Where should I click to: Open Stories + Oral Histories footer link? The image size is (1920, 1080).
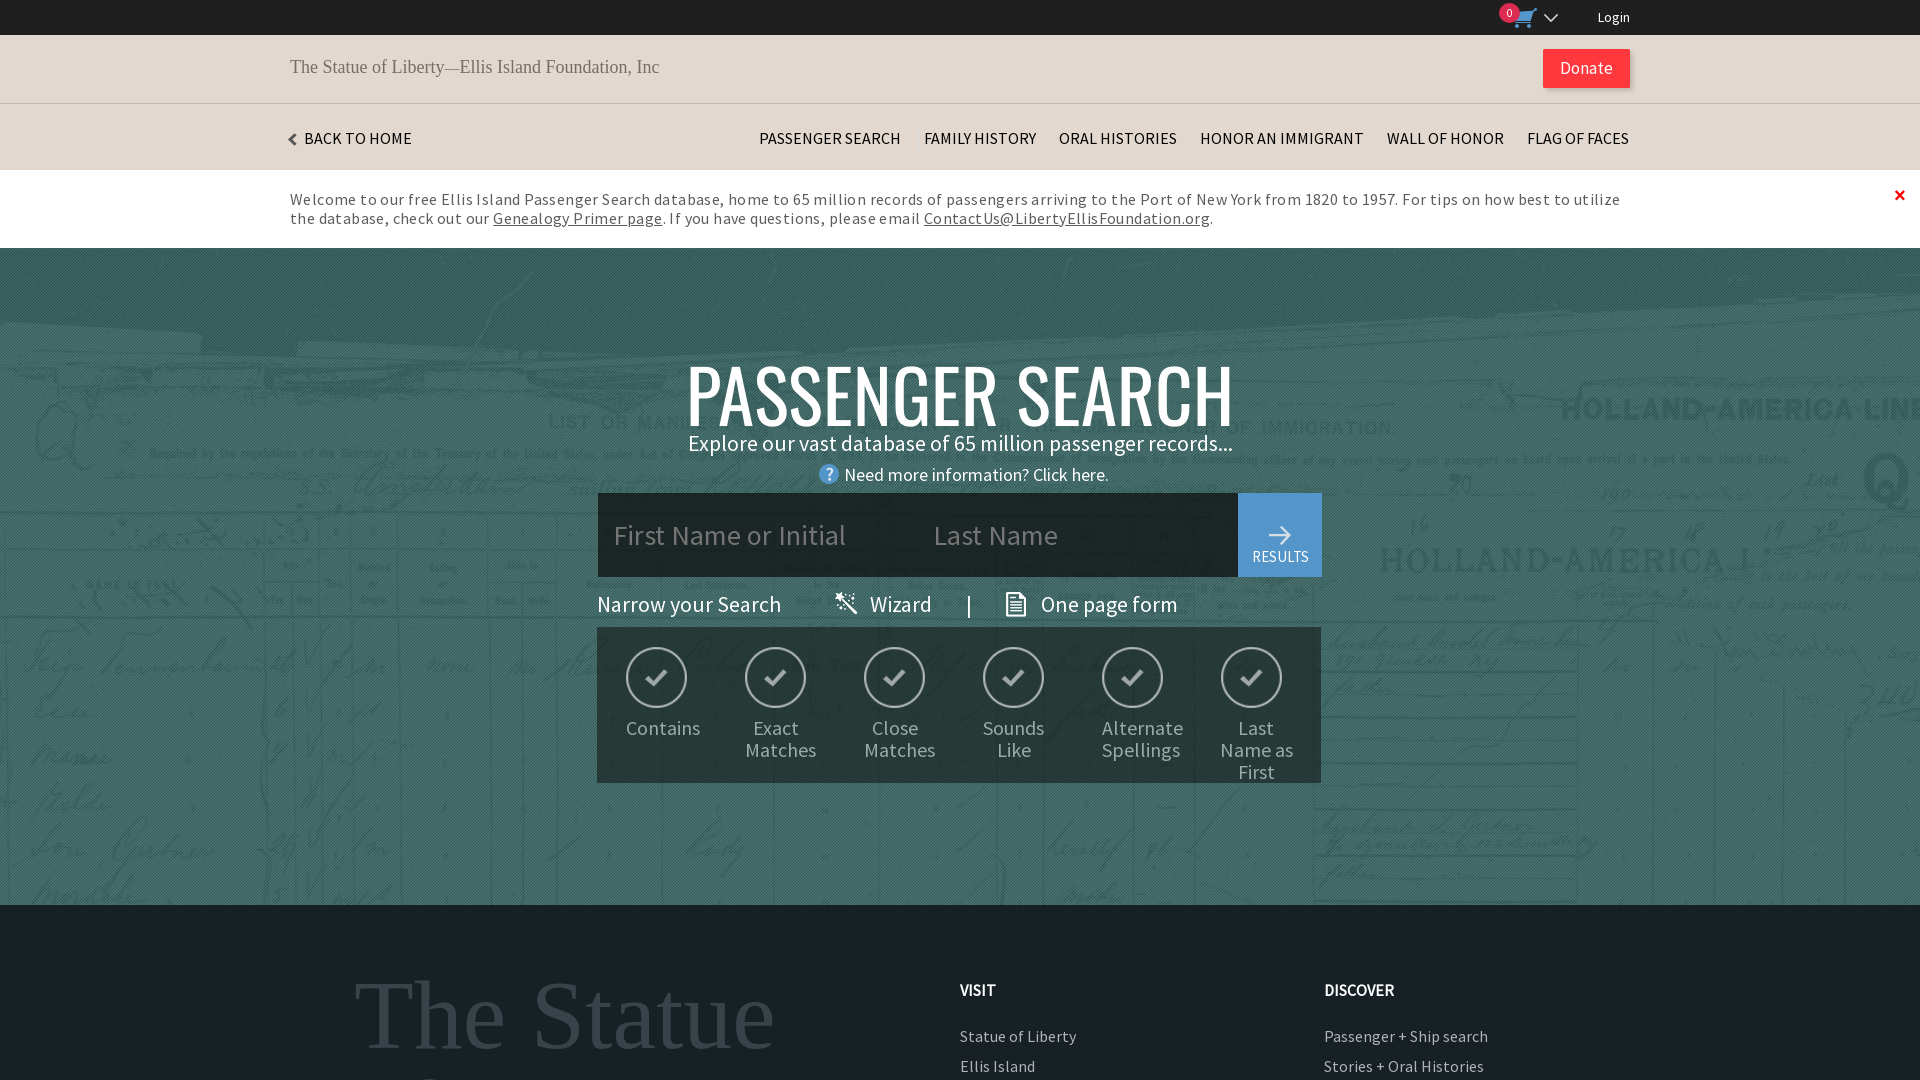(x=1404, y=1066)
